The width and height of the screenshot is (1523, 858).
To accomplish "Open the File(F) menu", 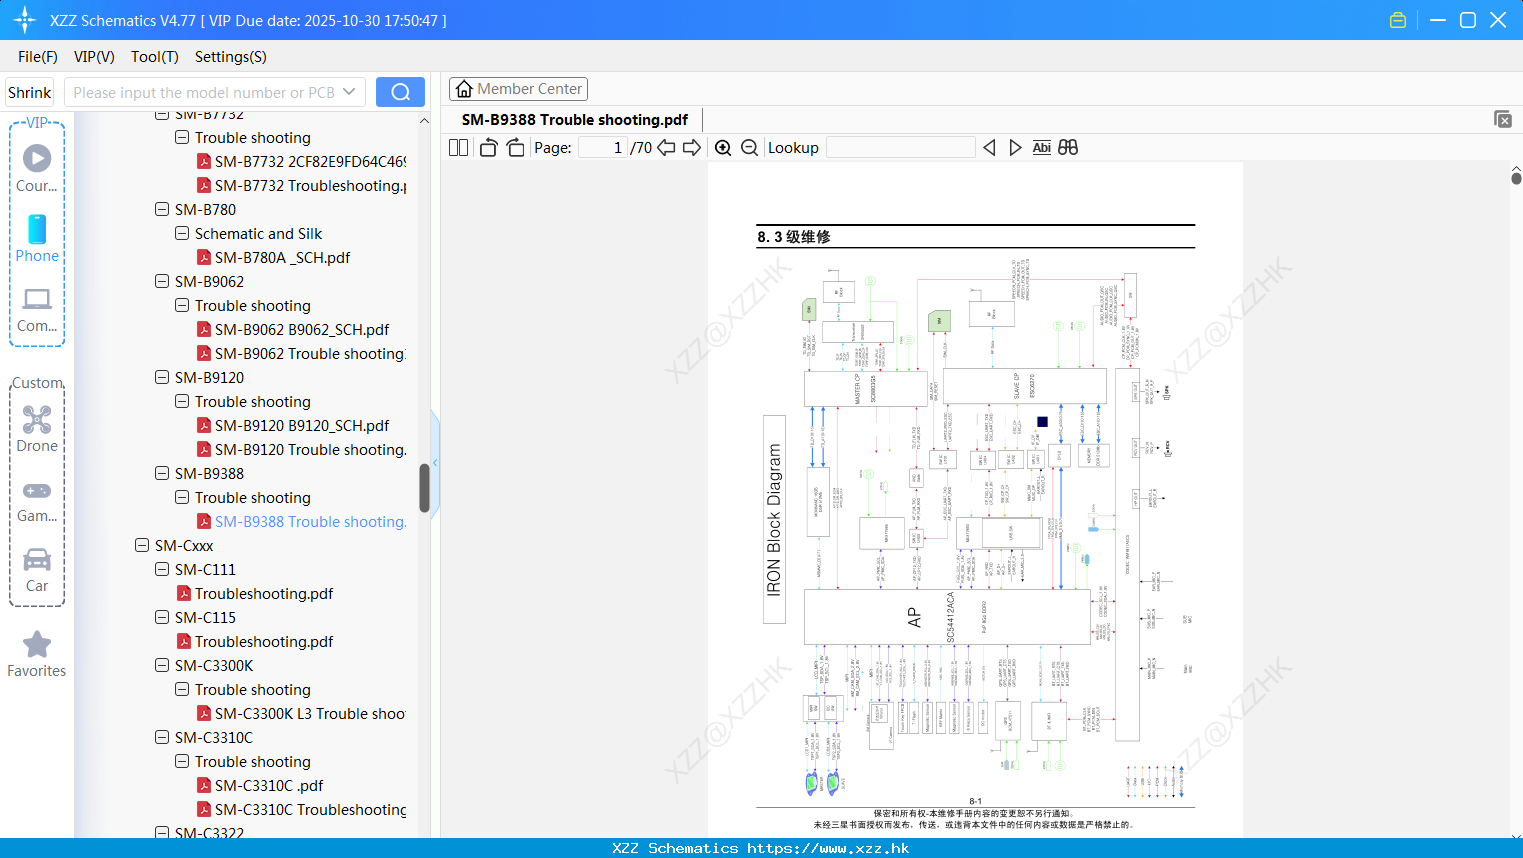I will click(38, 57).
